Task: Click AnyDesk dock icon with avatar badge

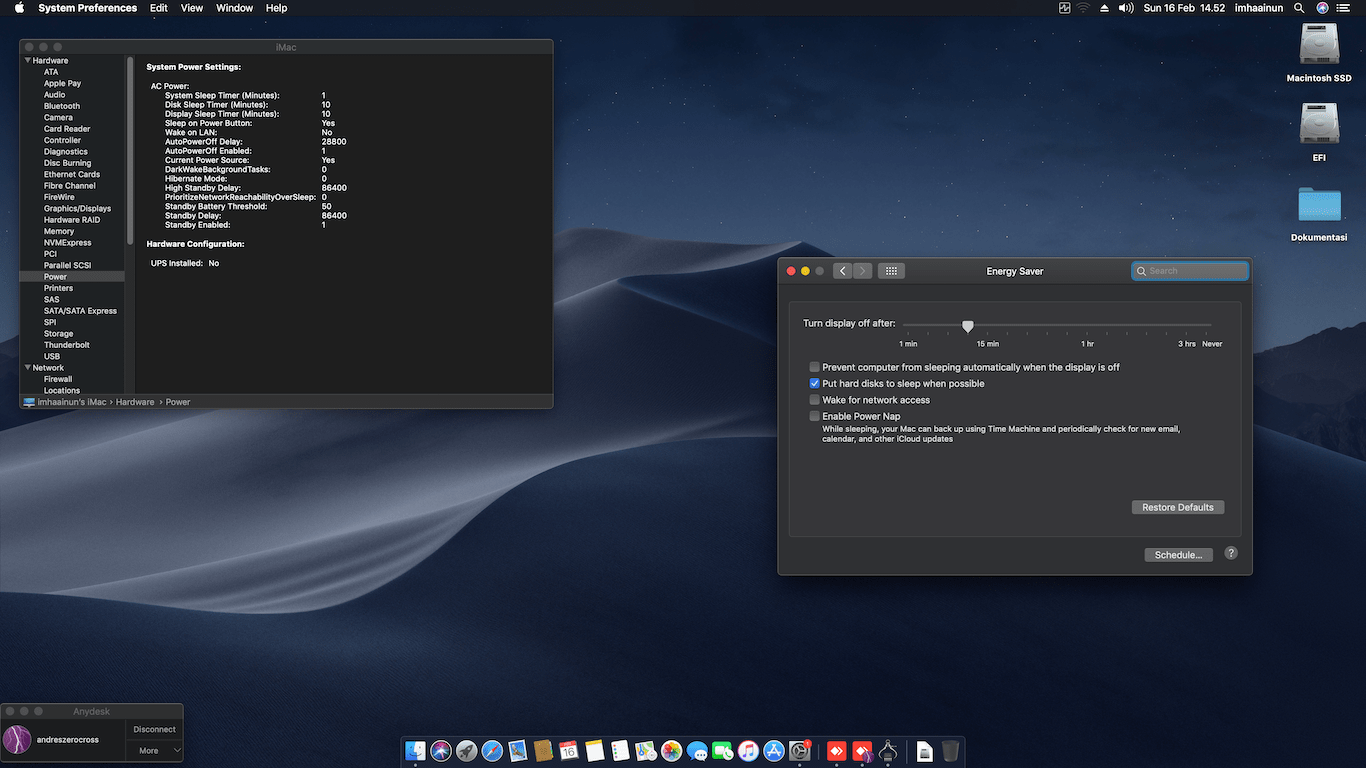Action: point(862,751)
